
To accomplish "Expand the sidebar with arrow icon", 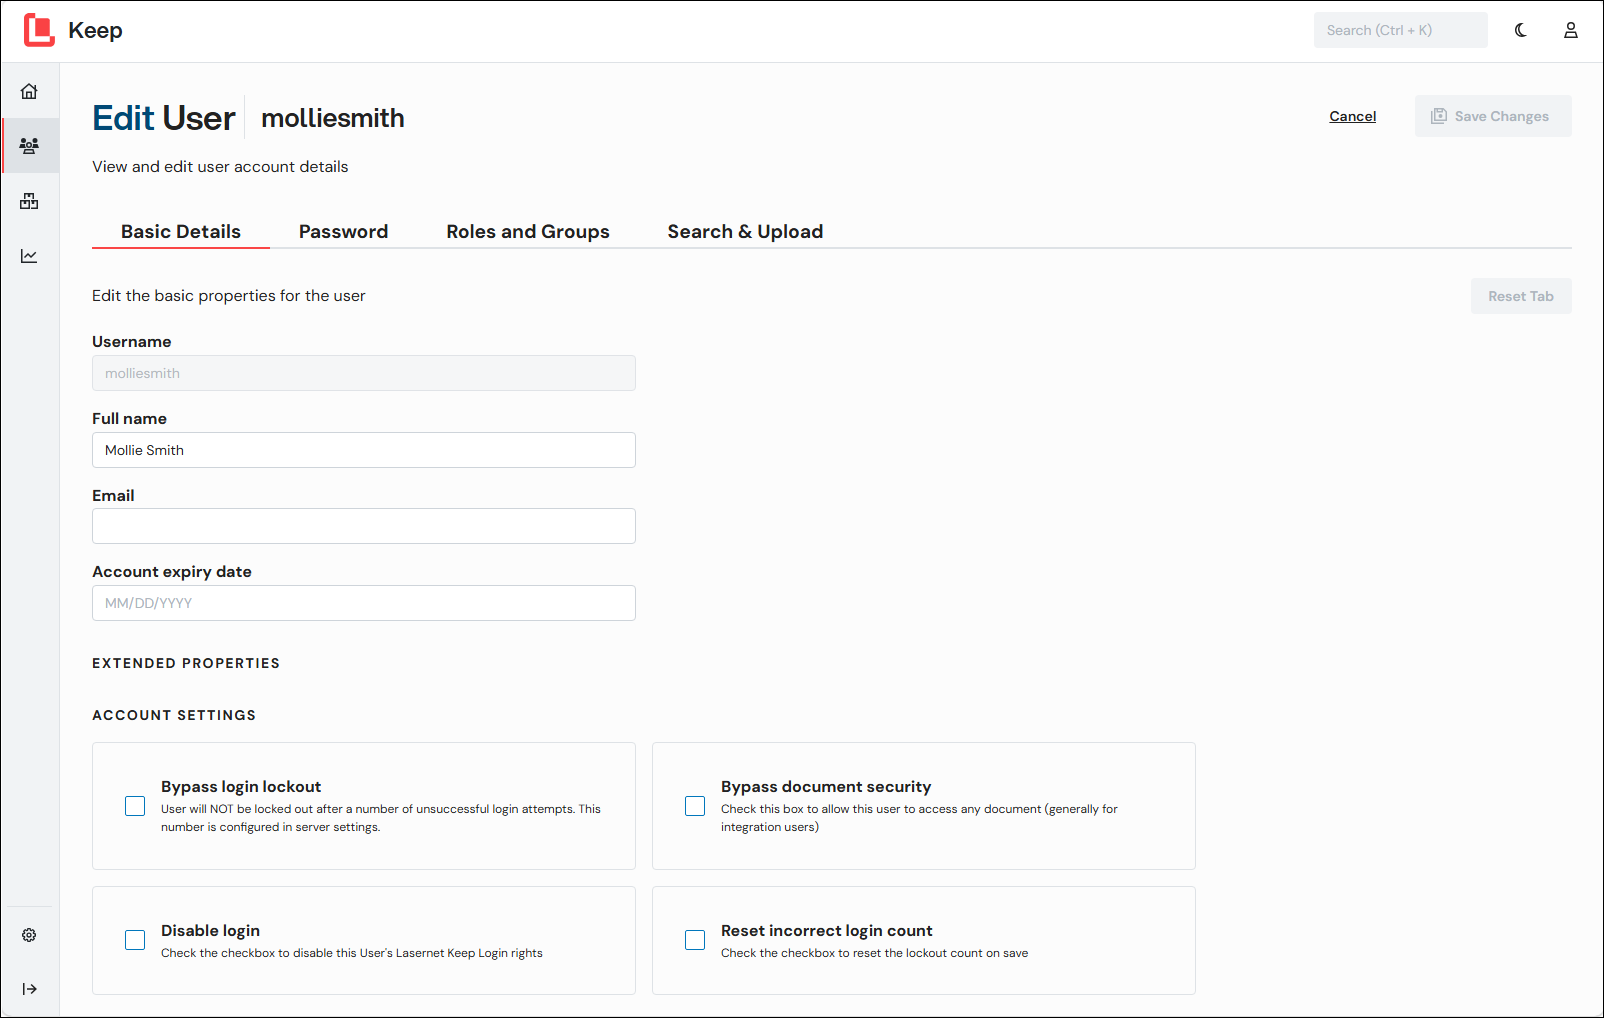I will (29, 989).
